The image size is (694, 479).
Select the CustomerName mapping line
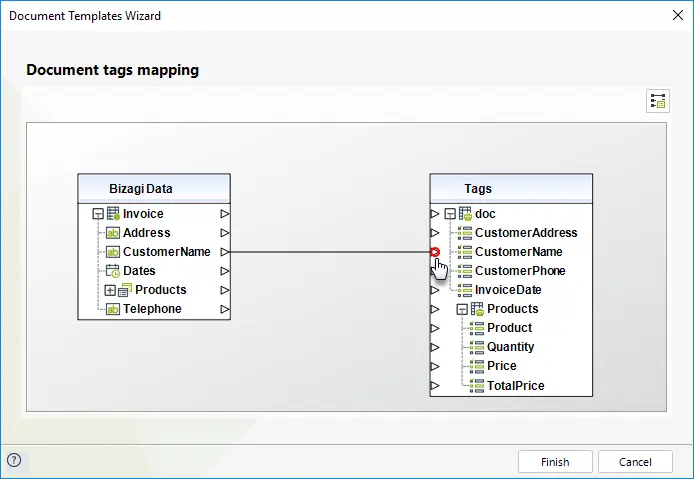(330, 252)
